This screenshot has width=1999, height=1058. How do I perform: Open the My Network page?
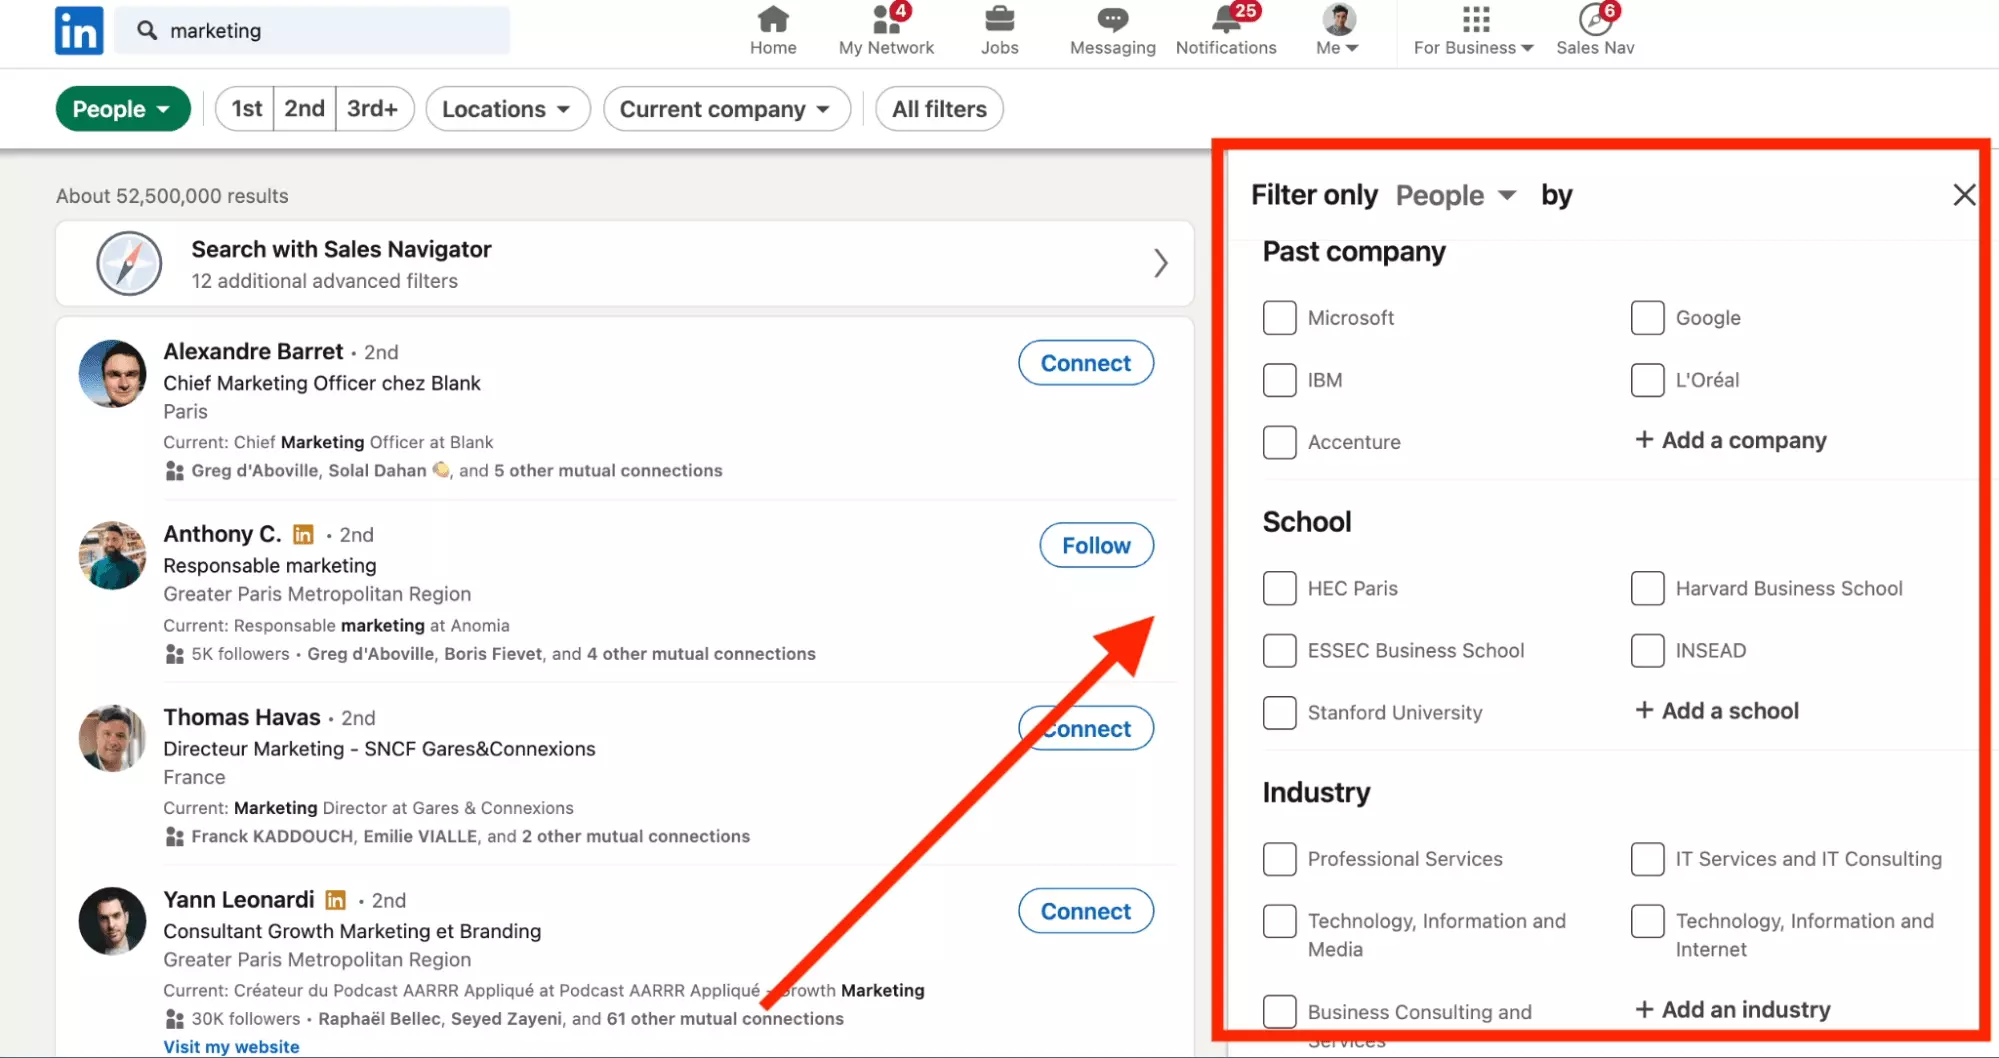[884, 30]
